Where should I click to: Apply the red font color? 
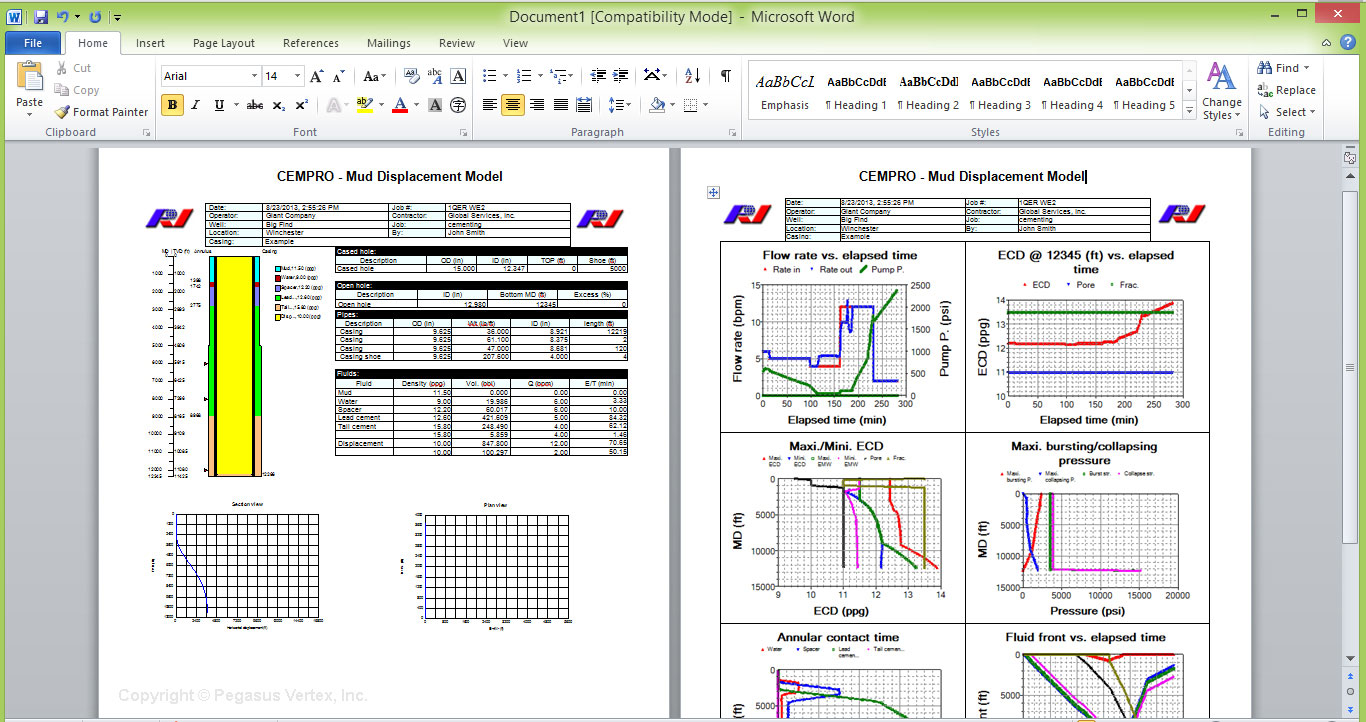tap(400, 105)
